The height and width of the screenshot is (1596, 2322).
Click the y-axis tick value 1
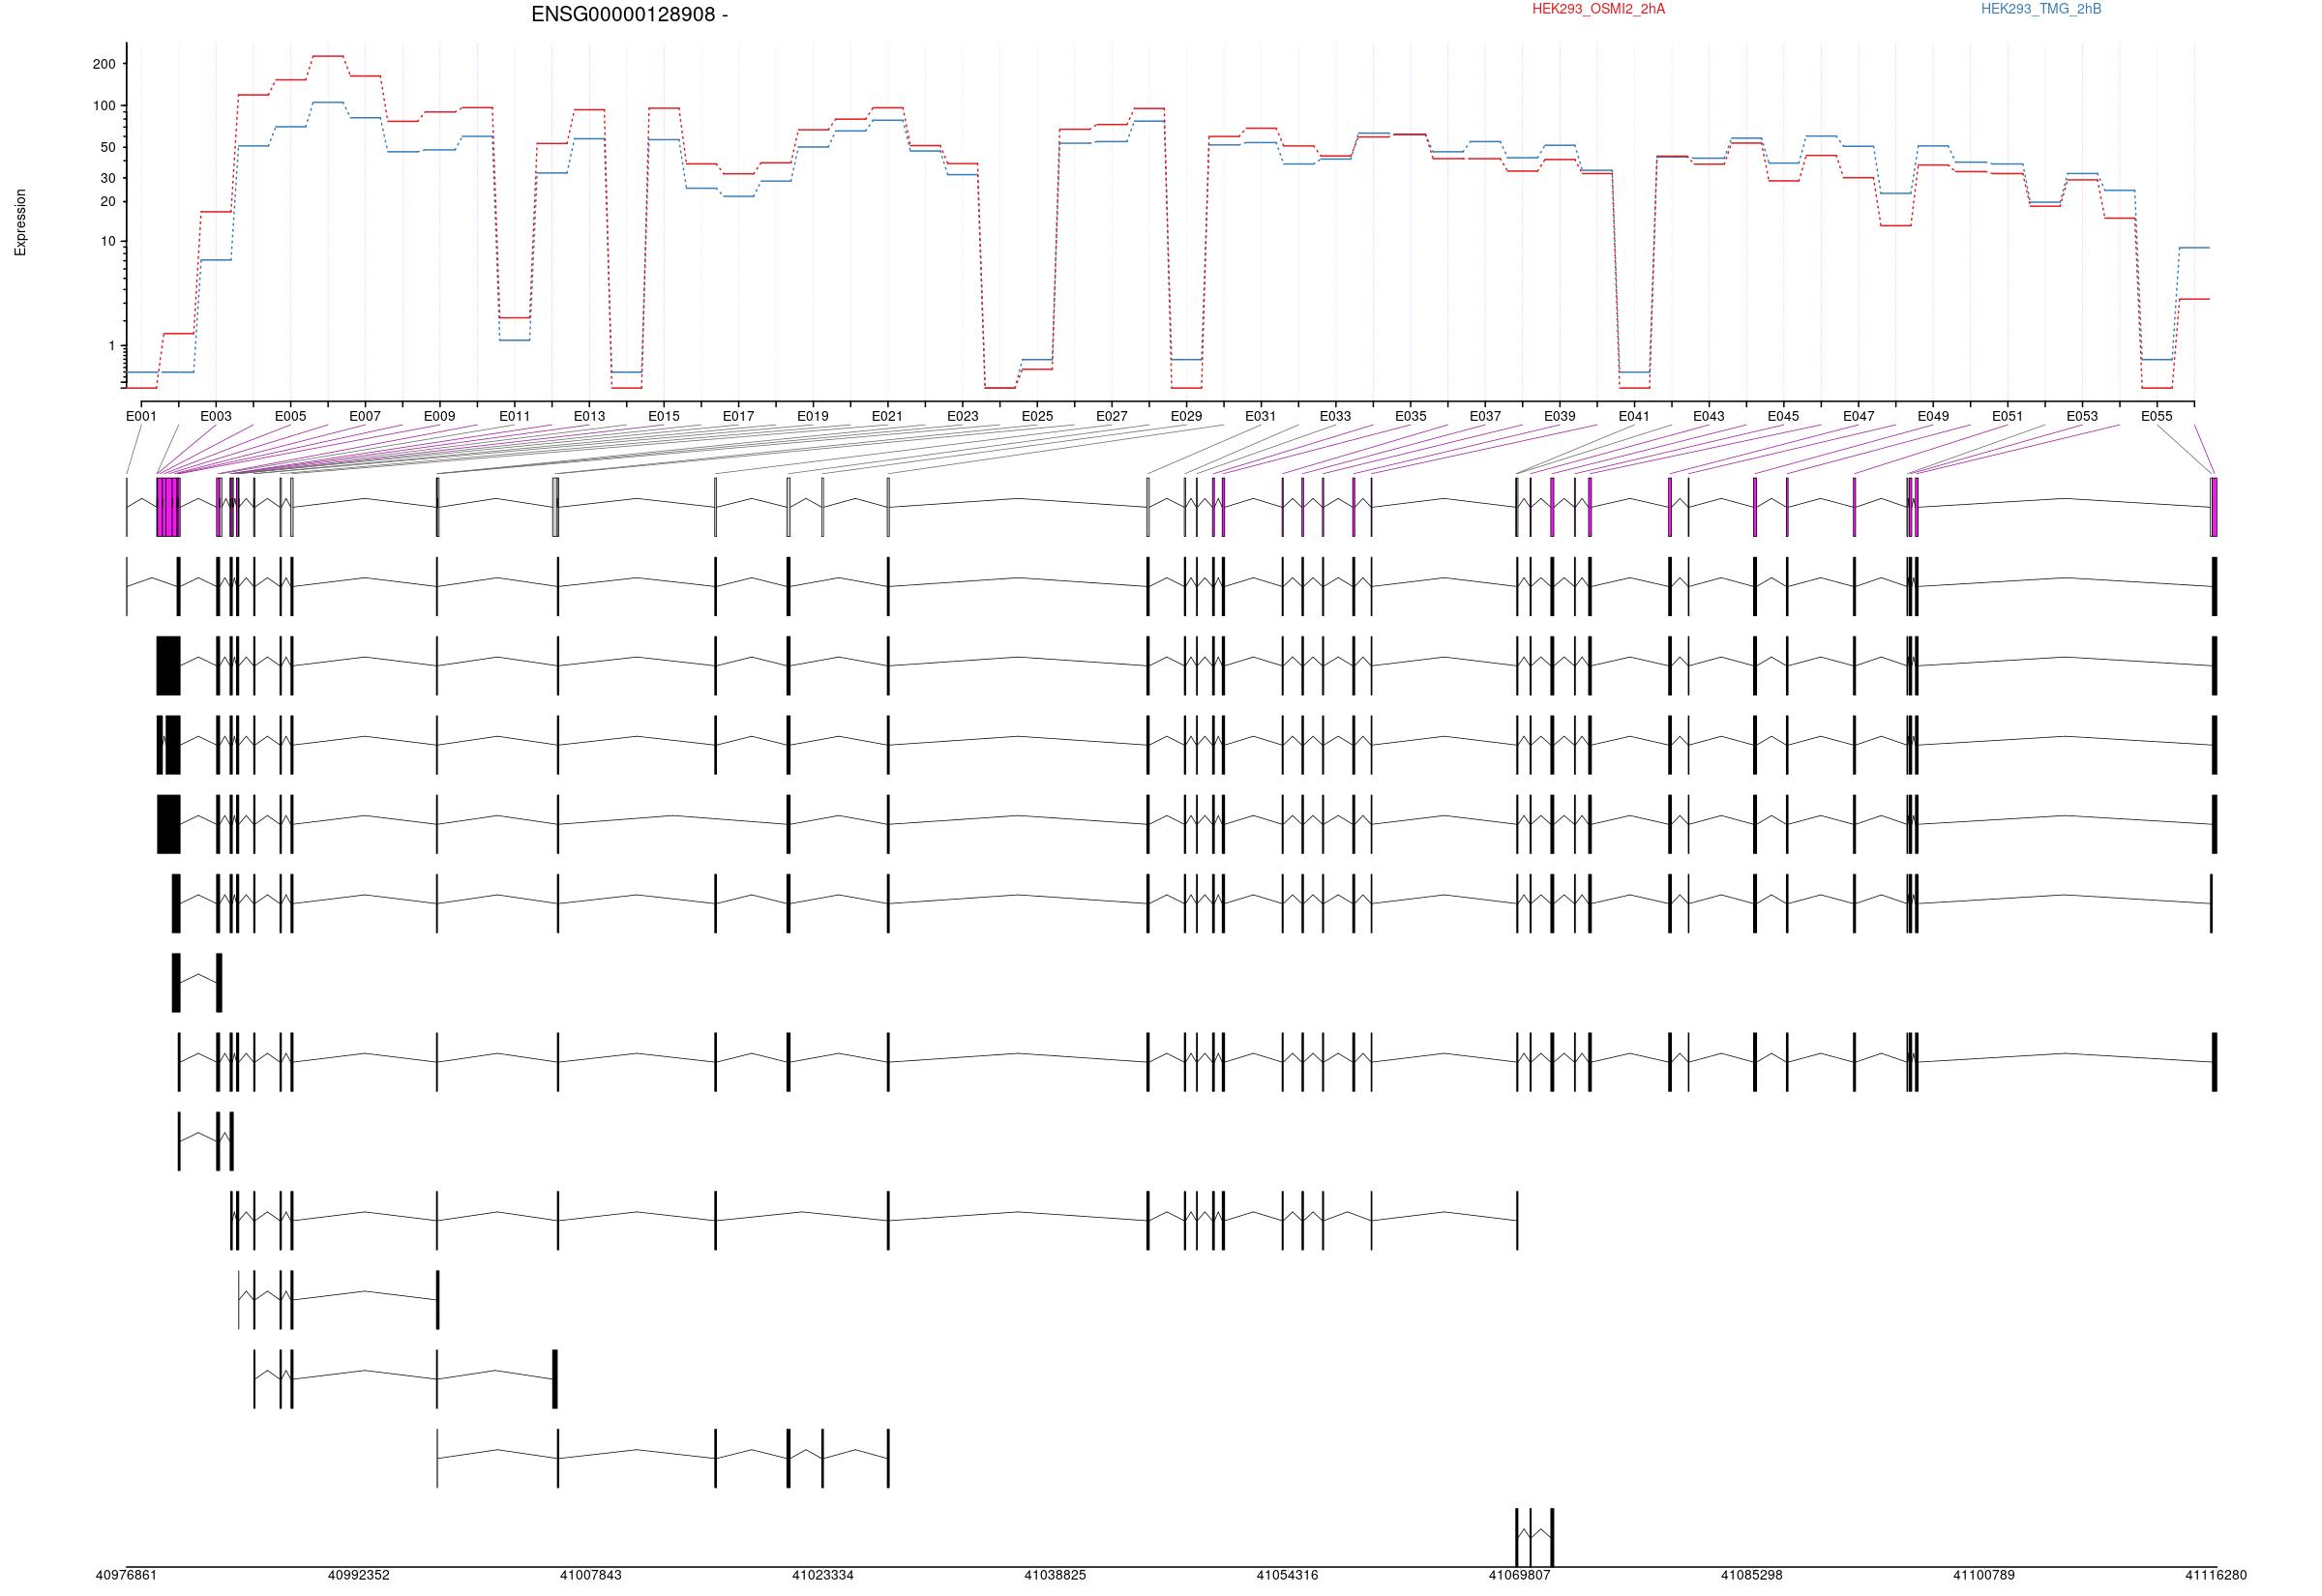point(112,346)
